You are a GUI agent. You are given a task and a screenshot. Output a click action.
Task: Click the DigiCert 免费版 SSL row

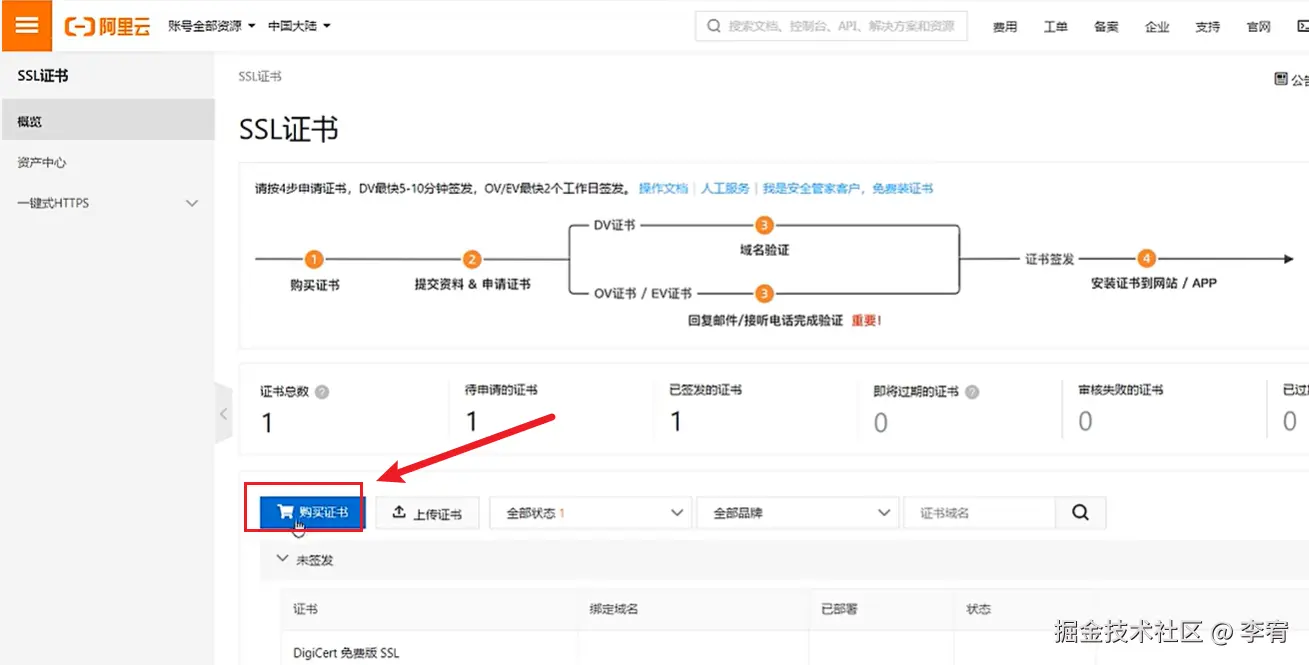(346, 653)
